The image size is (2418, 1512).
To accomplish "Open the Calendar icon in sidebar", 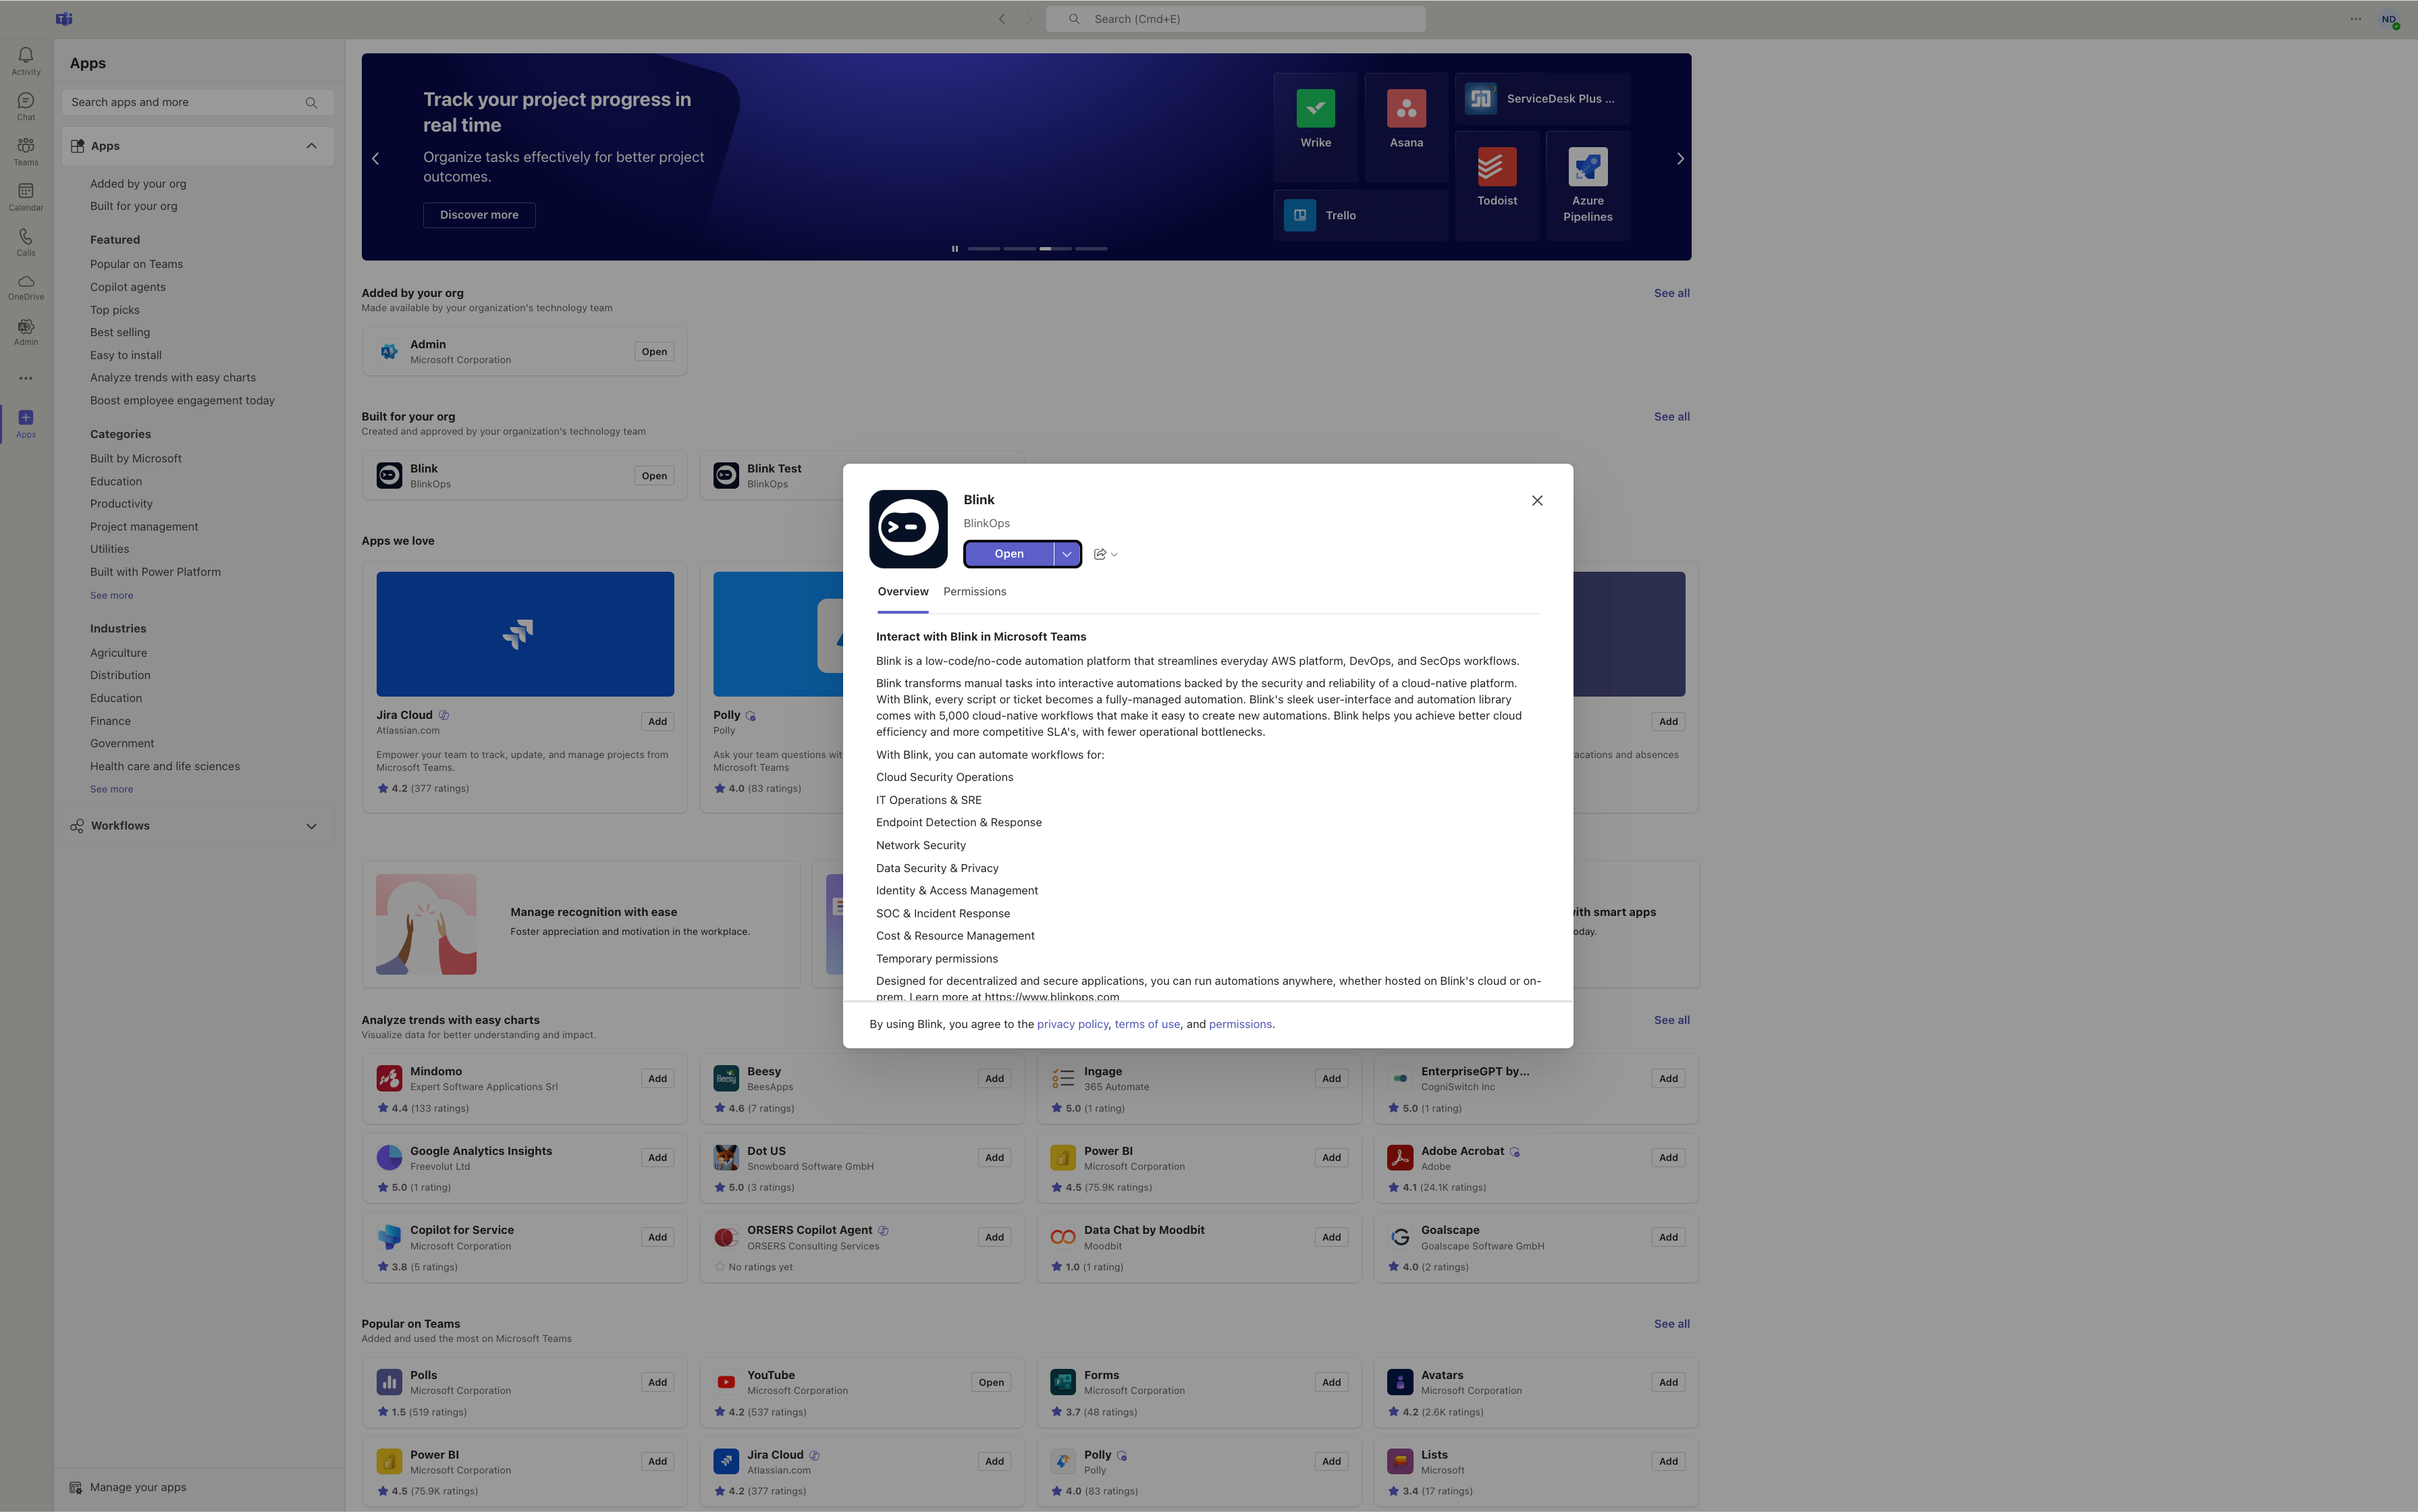I will 26,196.
